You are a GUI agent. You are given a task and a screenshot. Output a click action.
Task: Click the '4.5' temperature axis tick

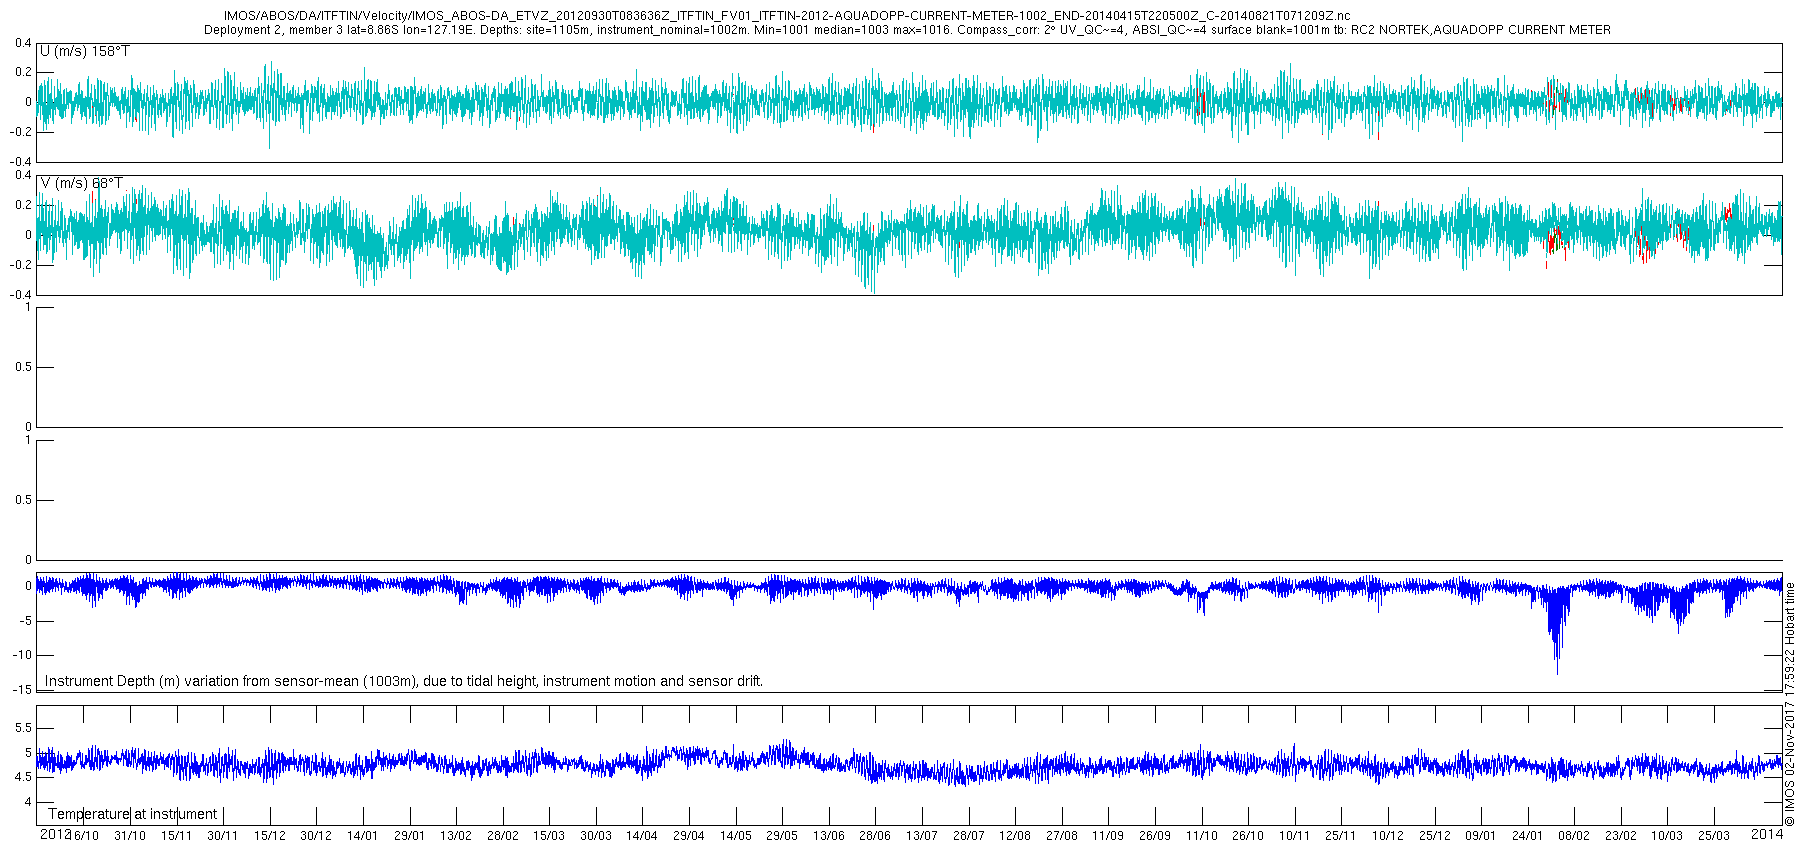(22, 777)
